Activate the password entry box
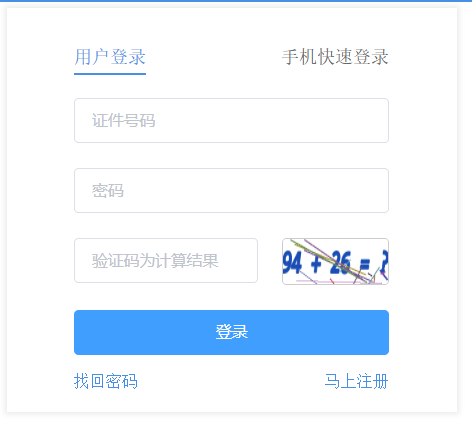 point(231,190)
